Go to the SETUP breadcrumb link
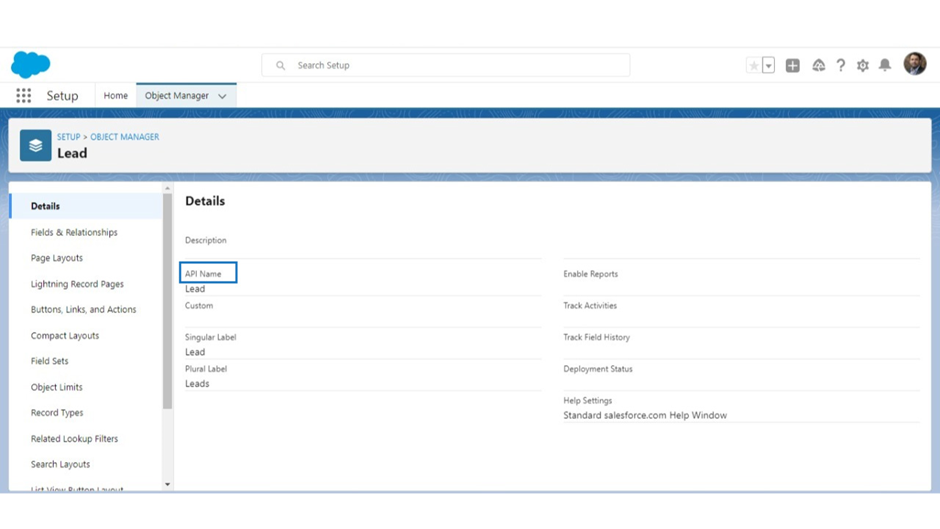The width and height of the screenshot is (940, 529). tap(68, 137)
